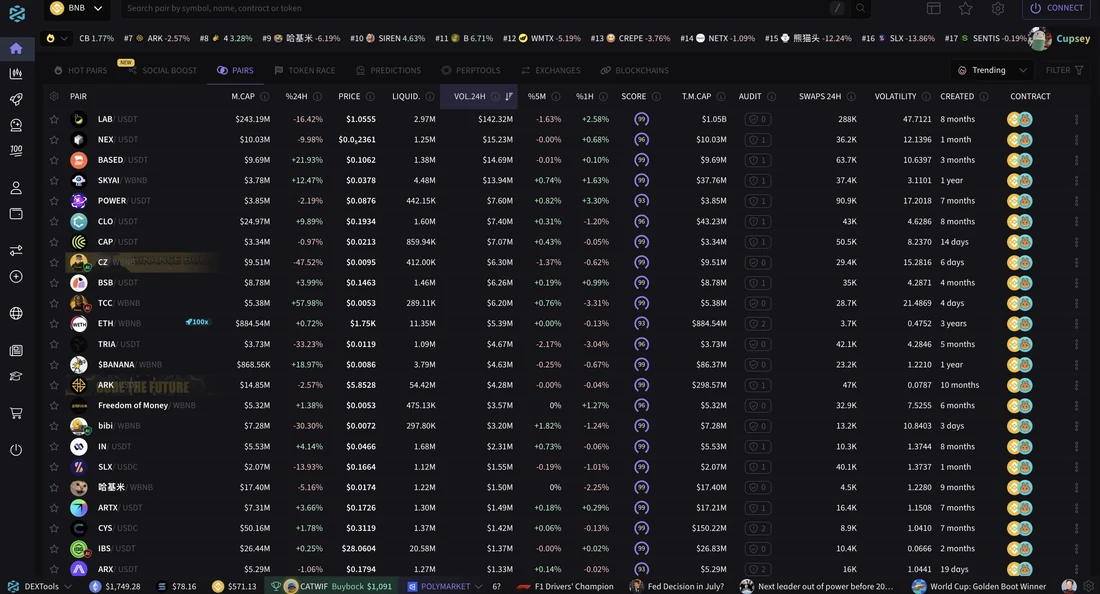The width and height of the screenshot is (1100, 594).
Task: Favorite the SLX/USDC pair star
Action: pos(54,466)
